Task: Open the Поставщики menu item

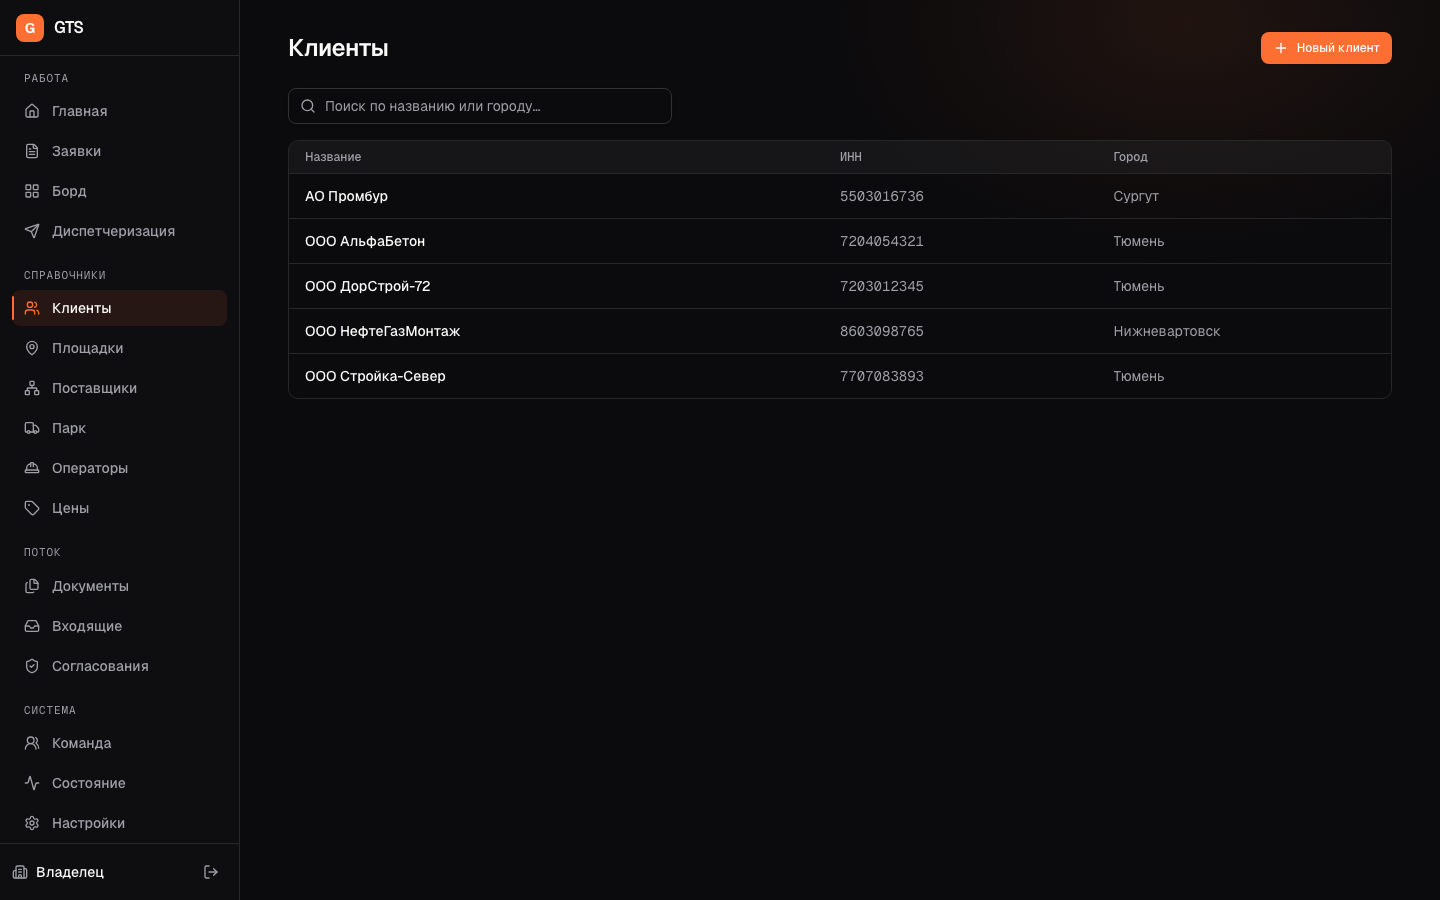Action: tap(119, 388)
